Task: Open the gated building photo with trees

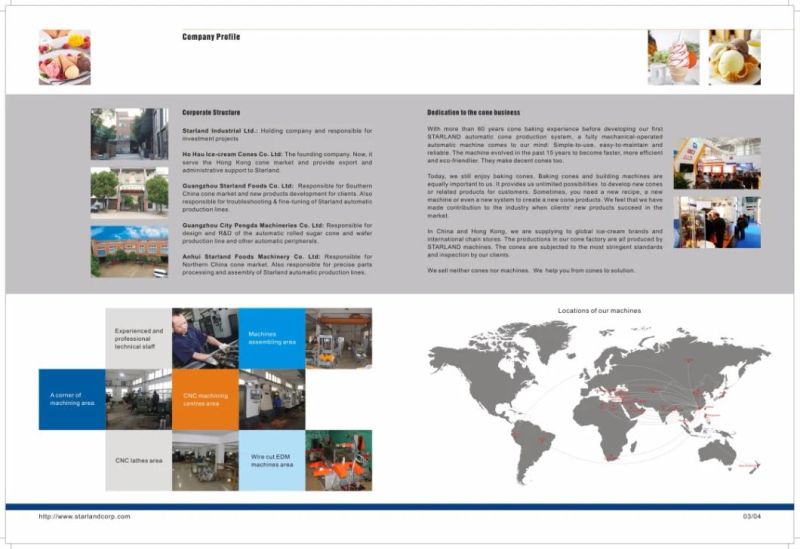Action: click(x=129, y=192)
